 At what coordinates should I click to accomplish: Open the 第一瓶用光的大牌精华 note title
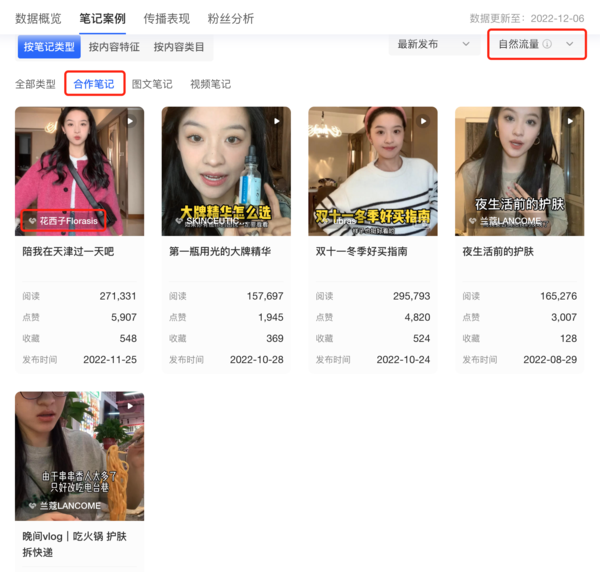point(220,252)
